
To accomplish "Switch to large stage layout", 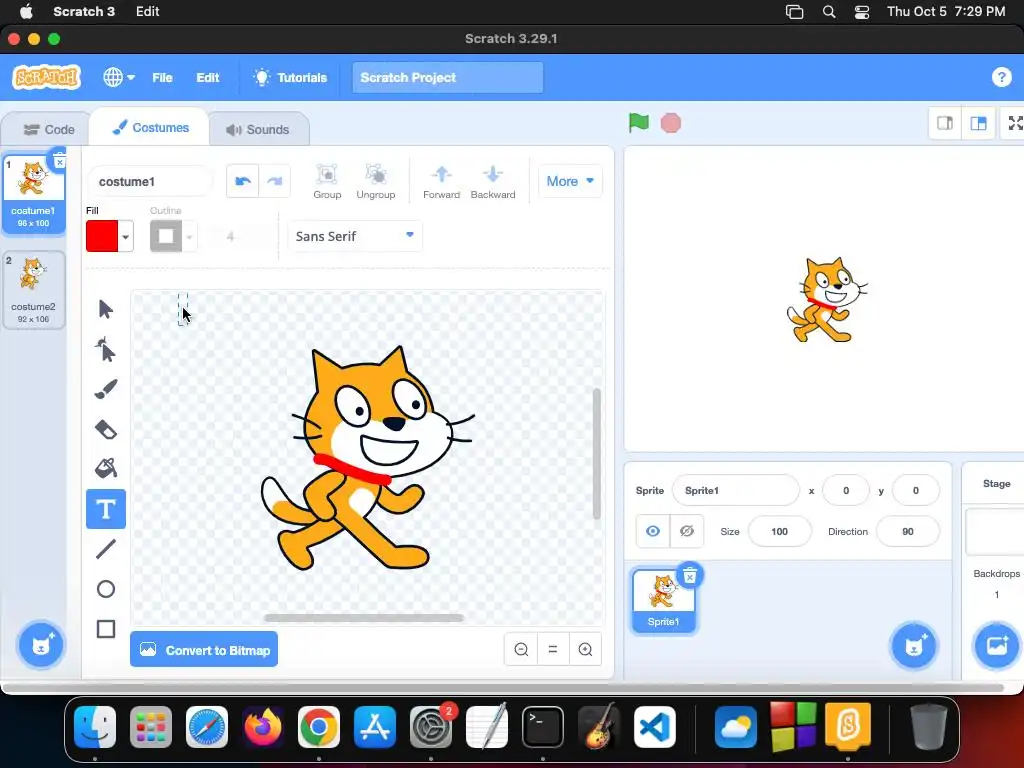I will point(978,123).
